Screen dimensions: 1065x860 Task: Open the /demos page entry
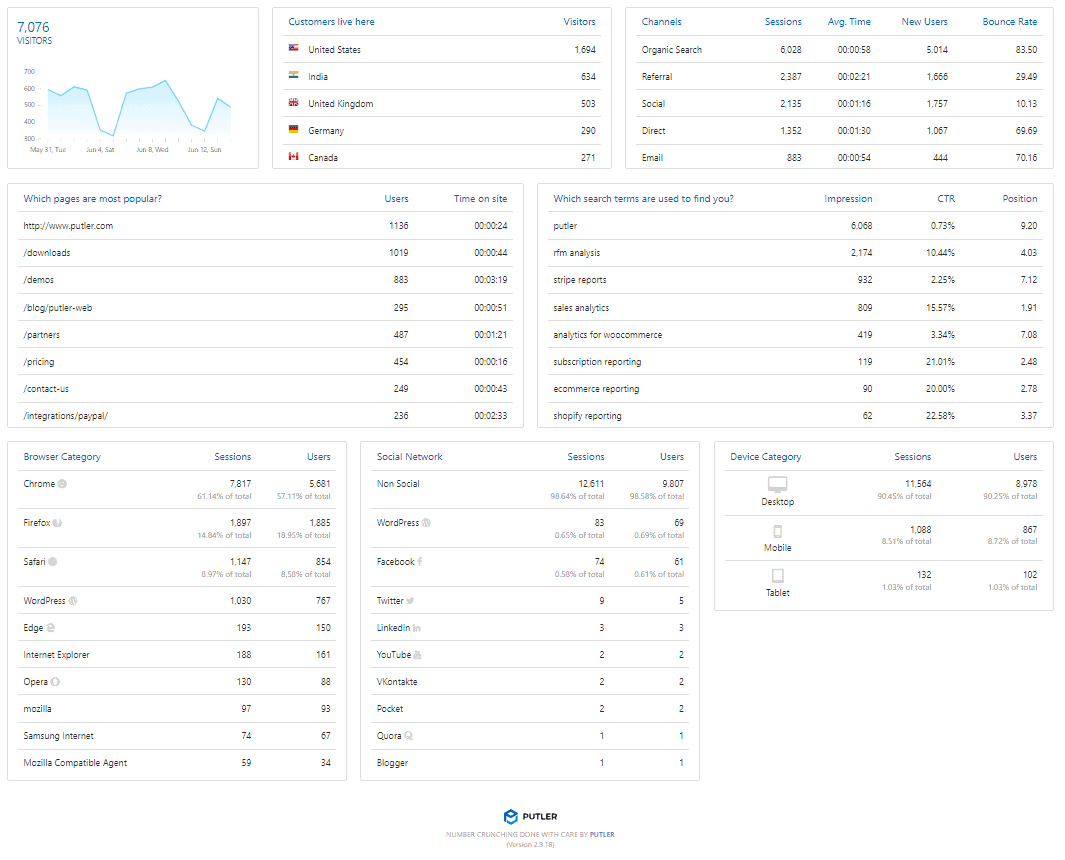point(39,280)
